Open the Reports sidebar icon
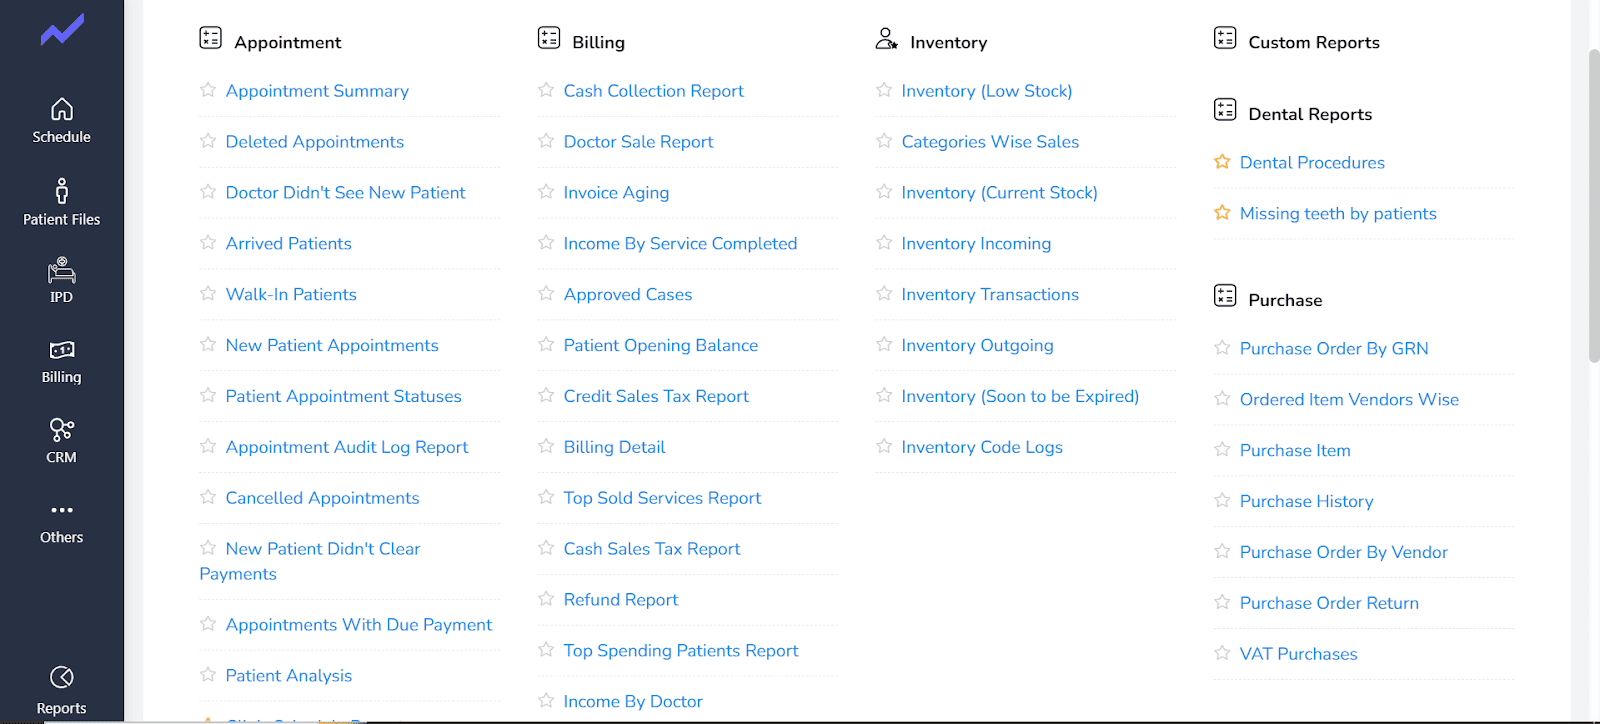This screenshot has width=1600, height=724. tap(61, 678)
